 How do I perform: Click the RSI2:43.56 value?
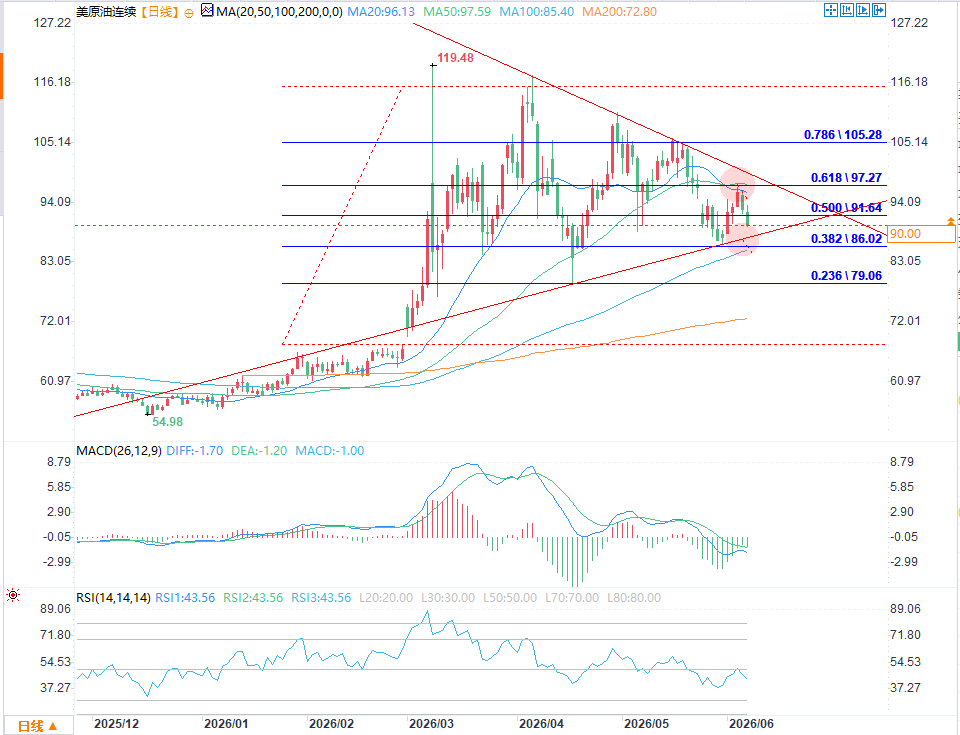[x=253, y=598]
